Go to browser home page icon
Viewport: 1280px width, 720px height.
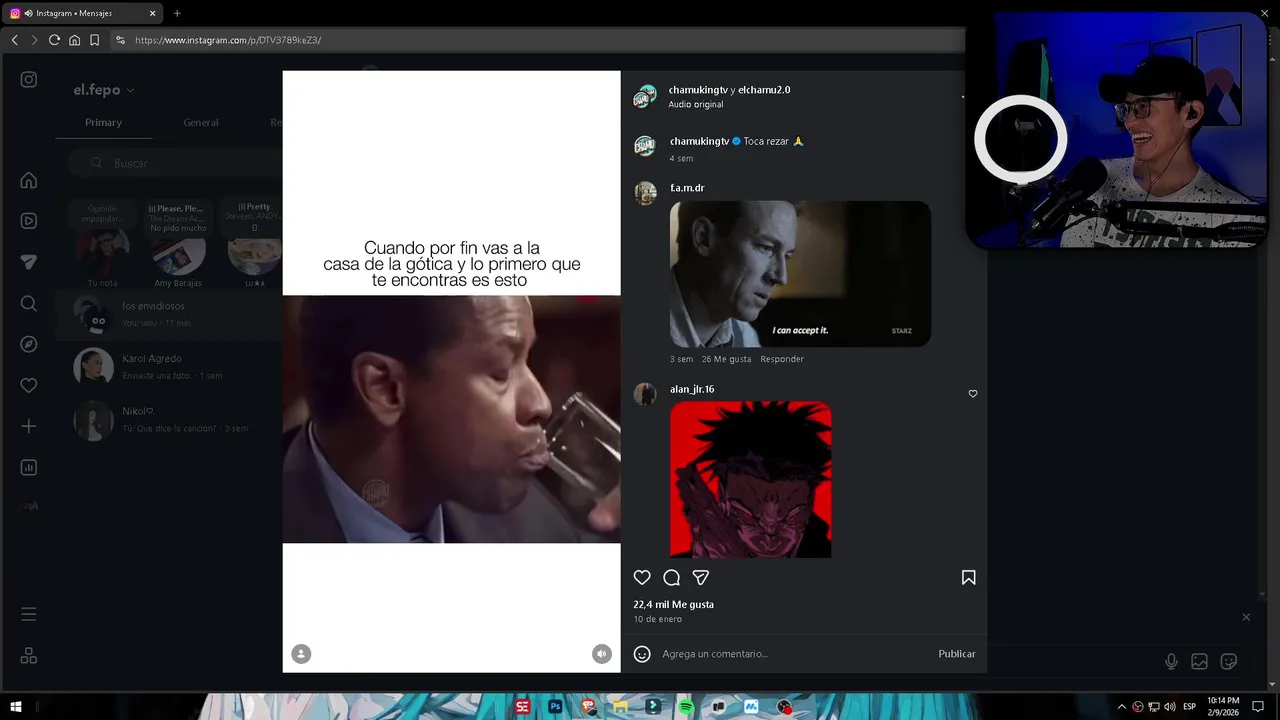[74, 40]
